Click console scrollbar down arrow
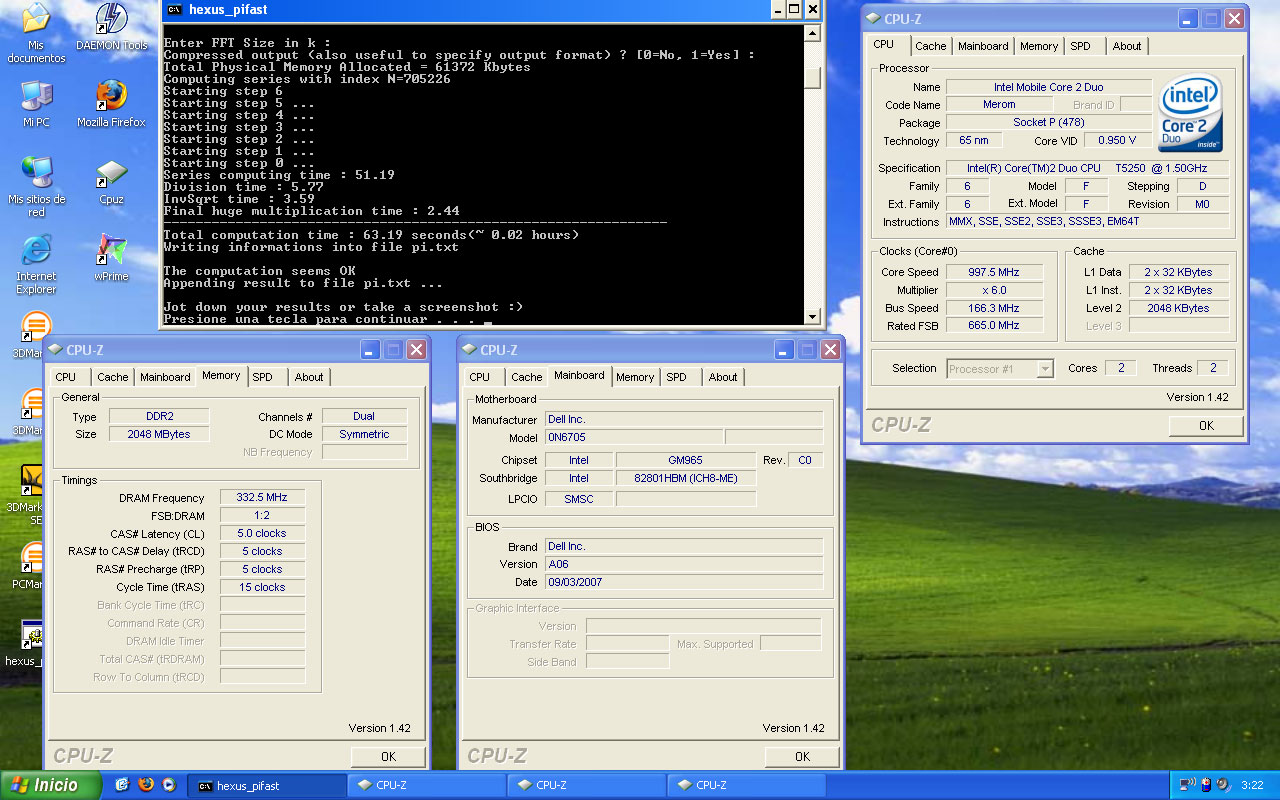This screenshot has width=1280, height=800. [x=813, y=316]
